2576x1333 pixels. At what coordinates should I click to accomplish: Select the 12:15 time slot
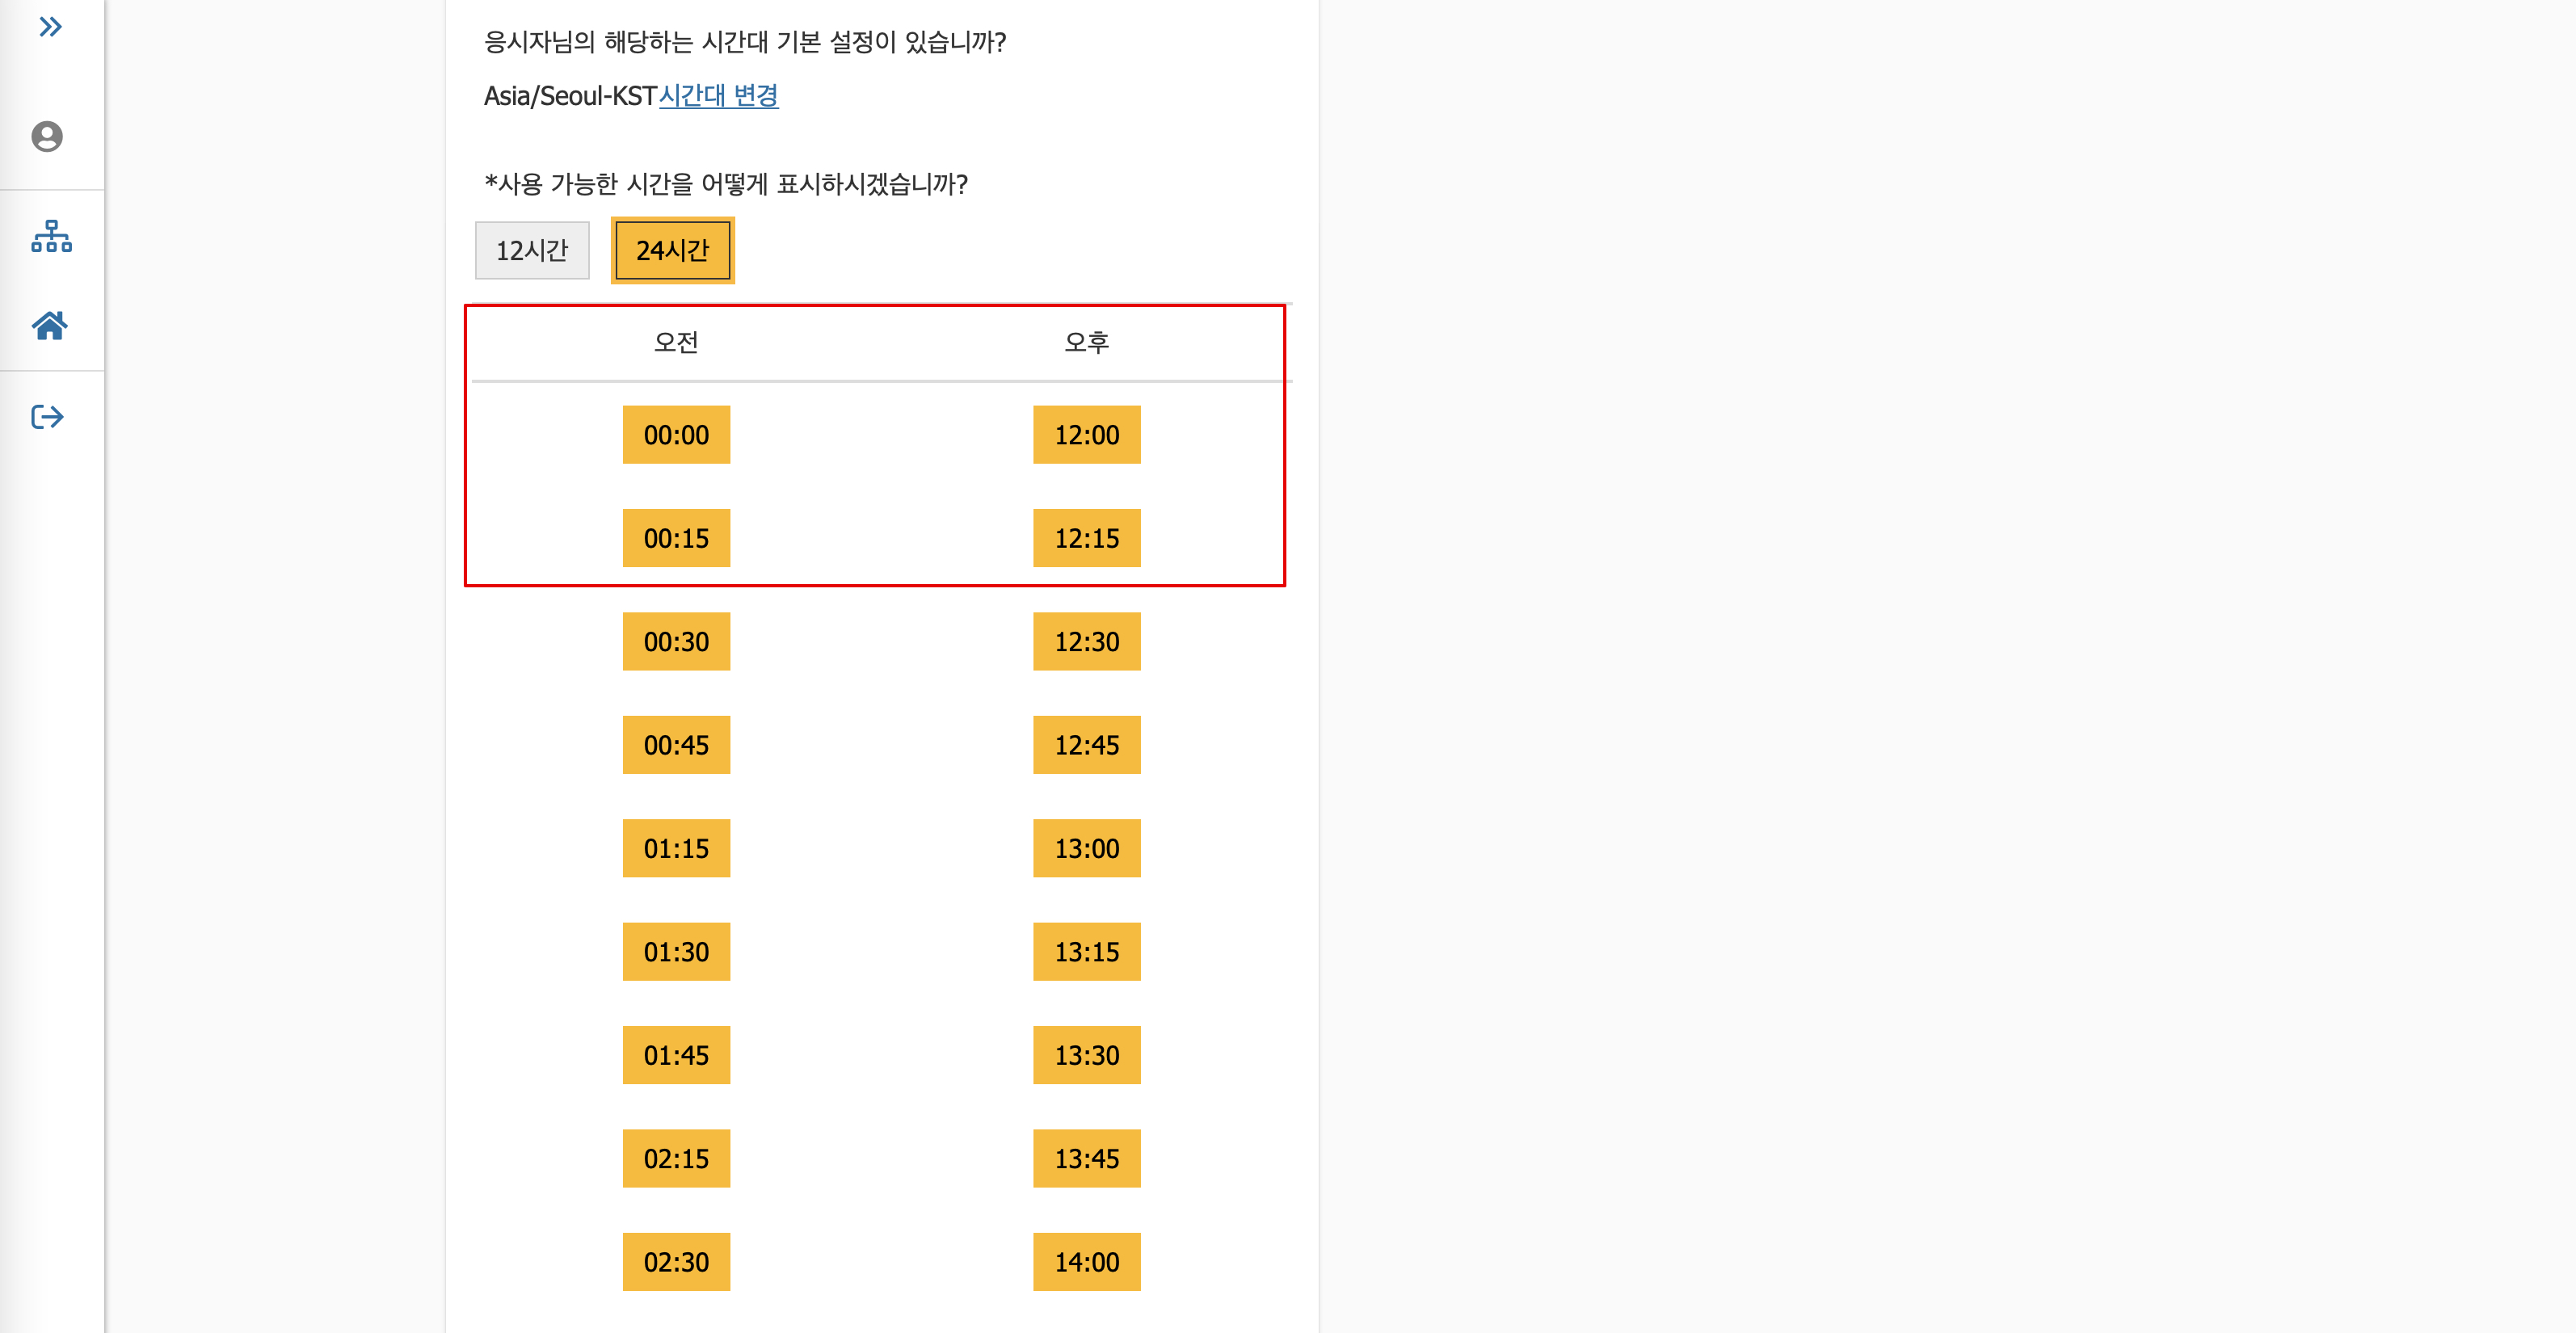pyautogui.click(x=1086, y=538)
